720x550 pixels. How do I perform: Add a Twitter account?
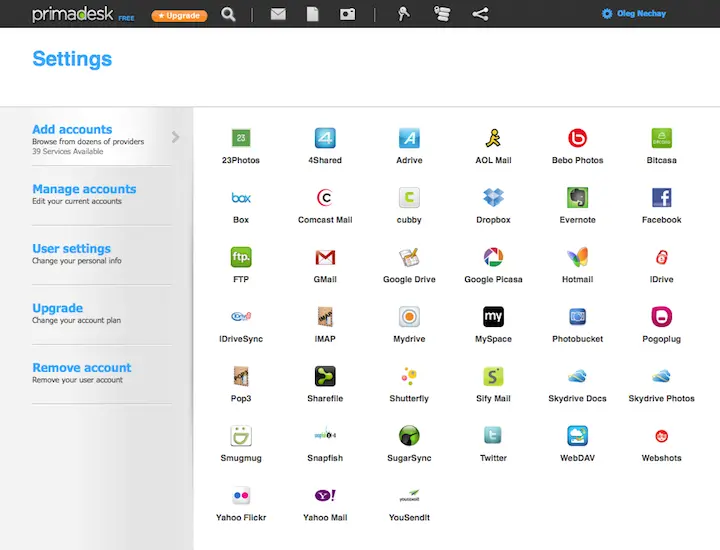pos(493,435)
